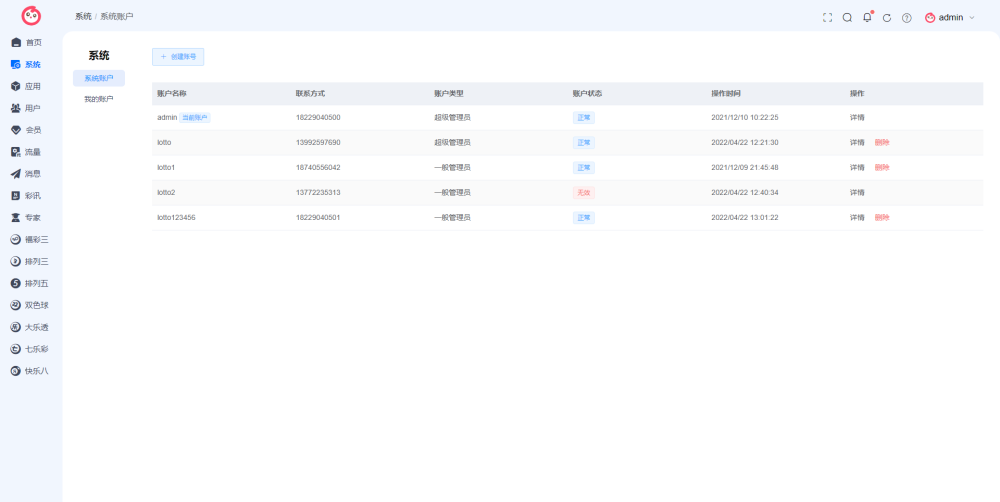1000x502 pixels.
Task: Open the 专家 expert icon in sidebar
Action: (x=16, y=218)
